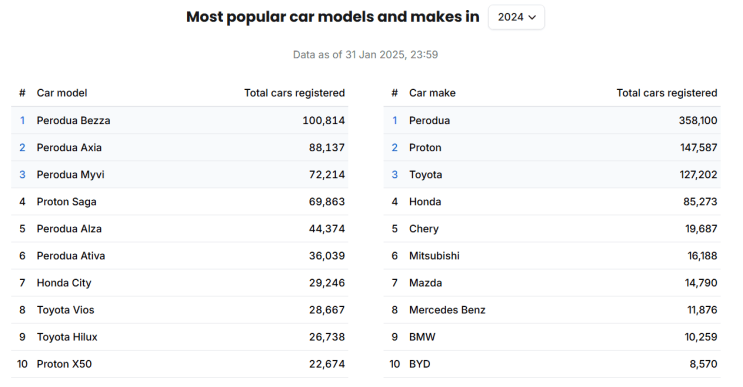Viewport: 743px width, 387px height.
Task: Click the 19,687 total
Action: 701,228
